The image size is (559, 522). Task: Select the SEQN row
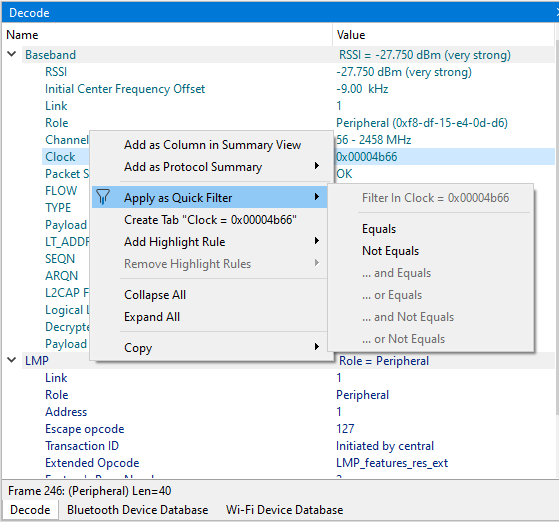pyautogui.click(x=60, y=259)
